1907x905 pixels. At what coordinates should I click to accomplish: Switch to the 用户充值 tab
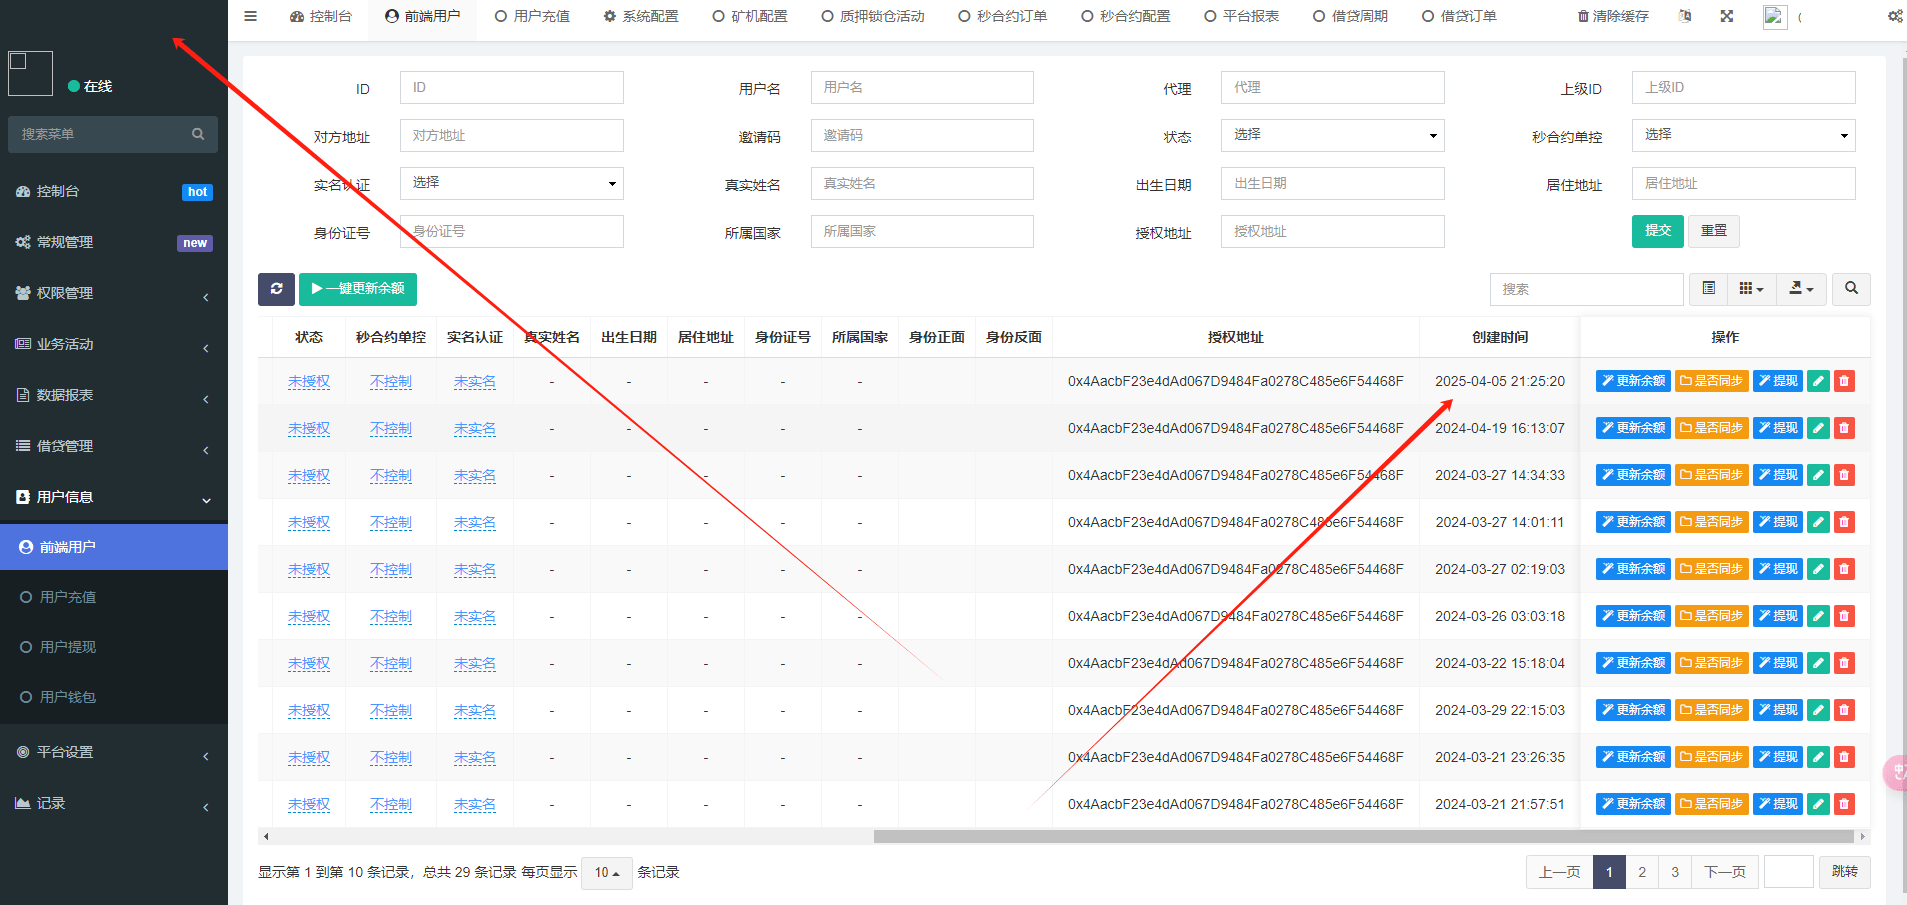point(532,16)
